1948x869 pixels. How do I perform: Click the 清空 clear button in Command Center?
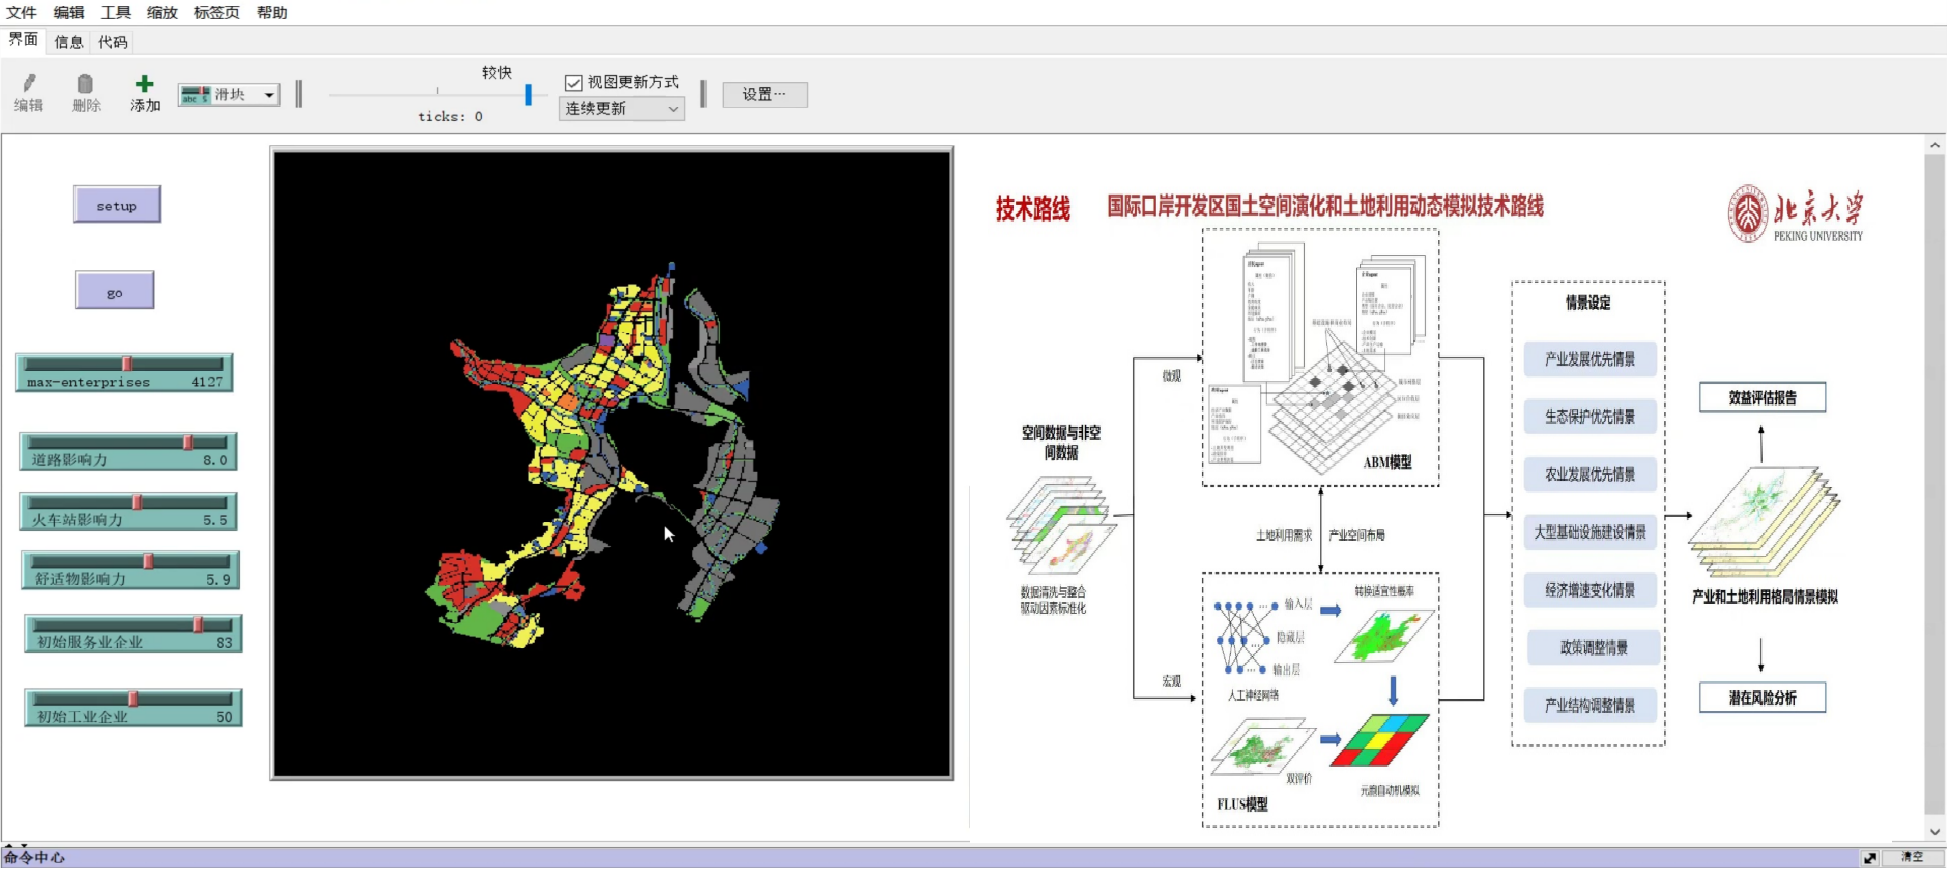[1911, 857]
